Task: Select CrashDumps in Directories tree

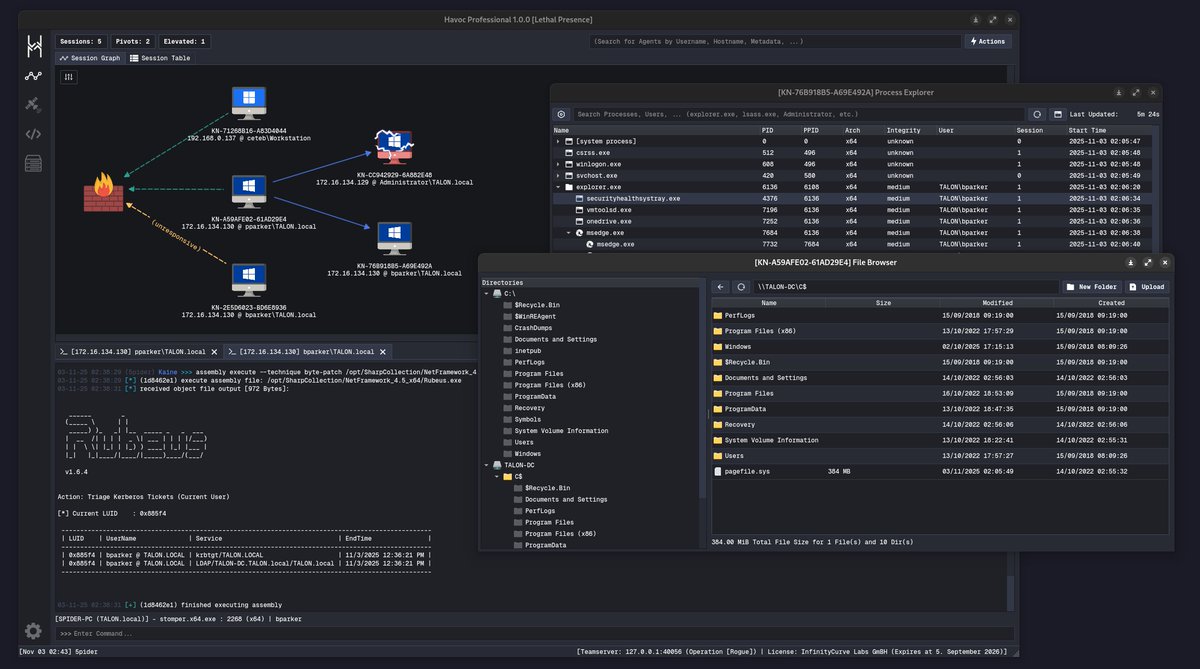Action: pos(533,327)
